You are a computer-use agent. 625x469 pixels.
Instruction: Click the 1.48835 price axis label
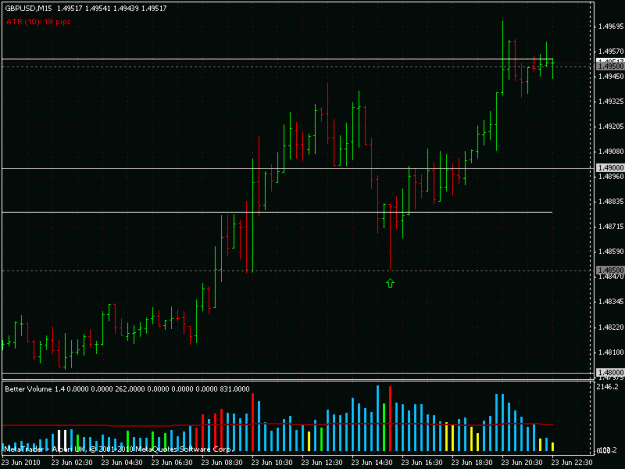611,202
